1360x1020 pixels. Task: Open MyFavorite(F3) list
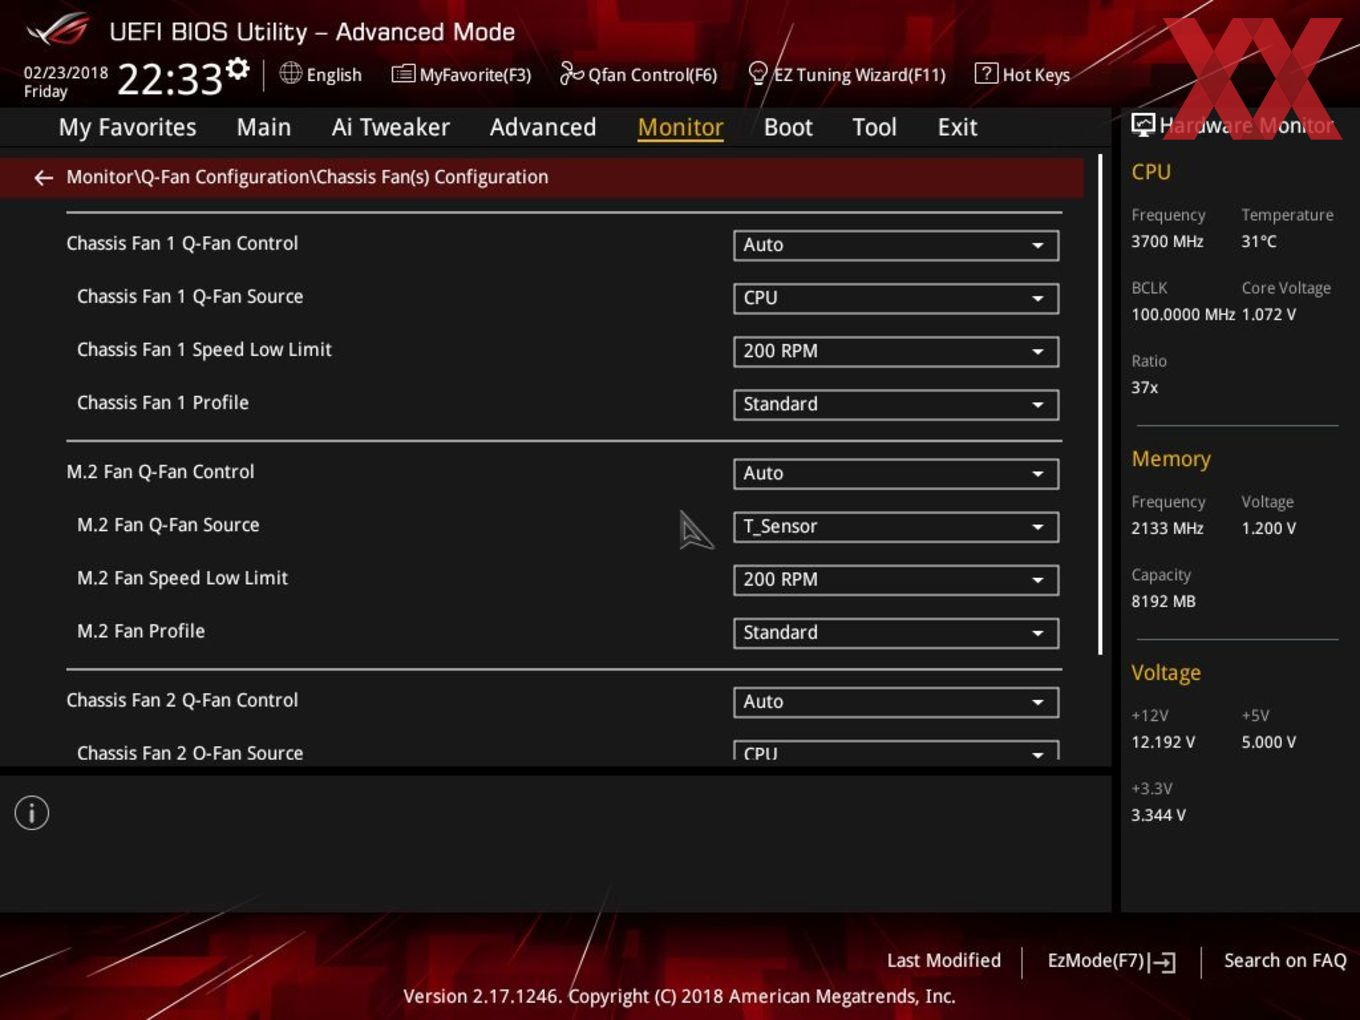(461, 74)
